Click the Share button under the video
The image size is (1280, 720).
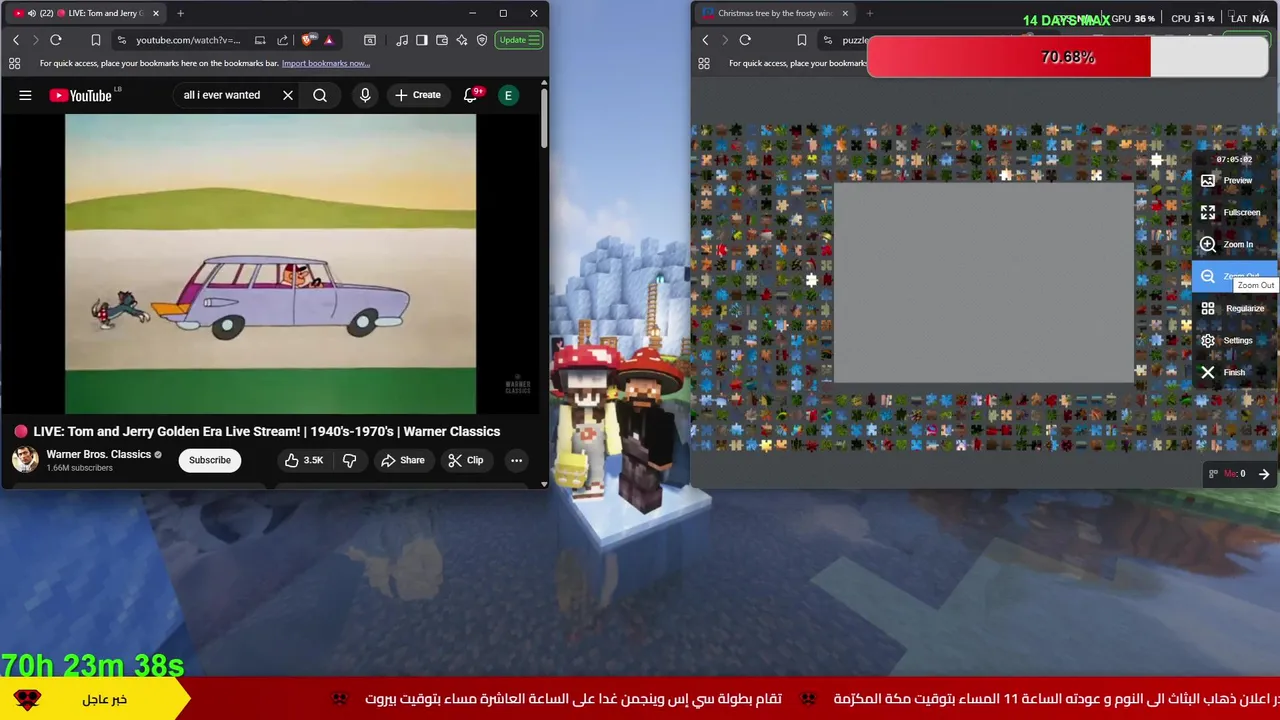(403, 460)
